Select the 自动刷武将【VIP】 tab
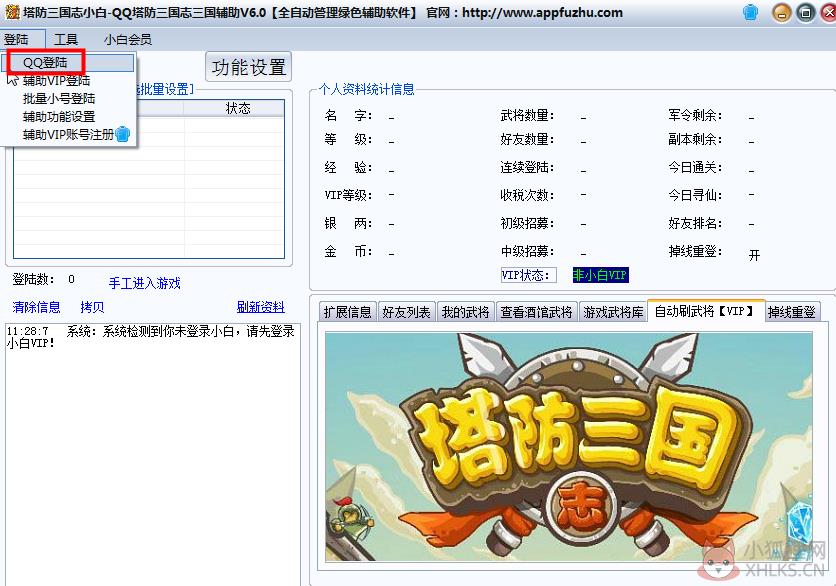 706,311
